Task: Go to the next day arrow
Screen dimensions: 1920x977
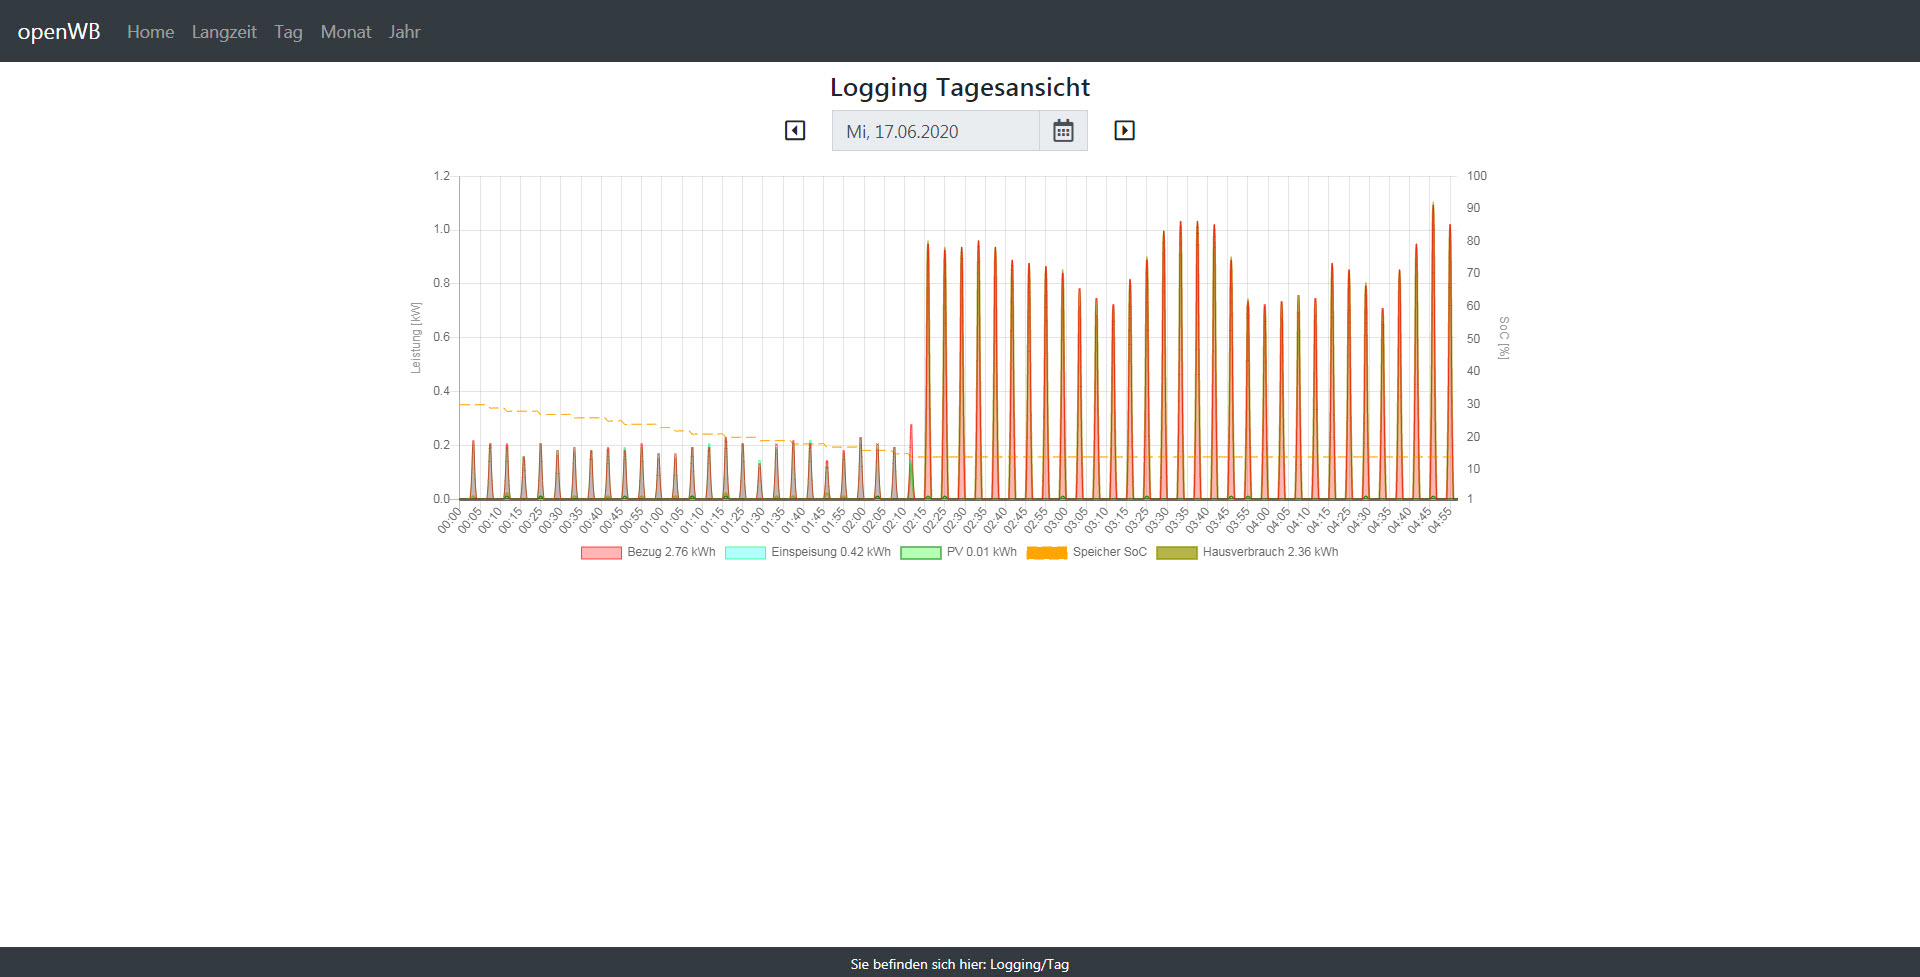Action: [1124, 131]
